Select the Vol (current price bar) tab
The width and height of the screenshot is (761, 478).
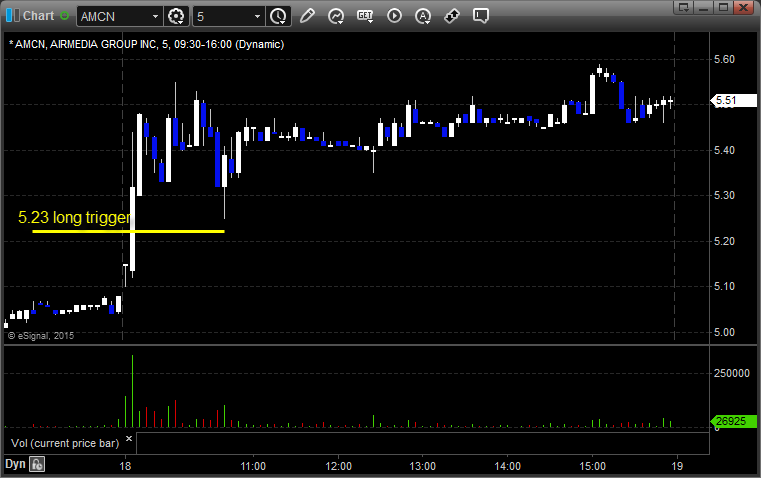65,443
